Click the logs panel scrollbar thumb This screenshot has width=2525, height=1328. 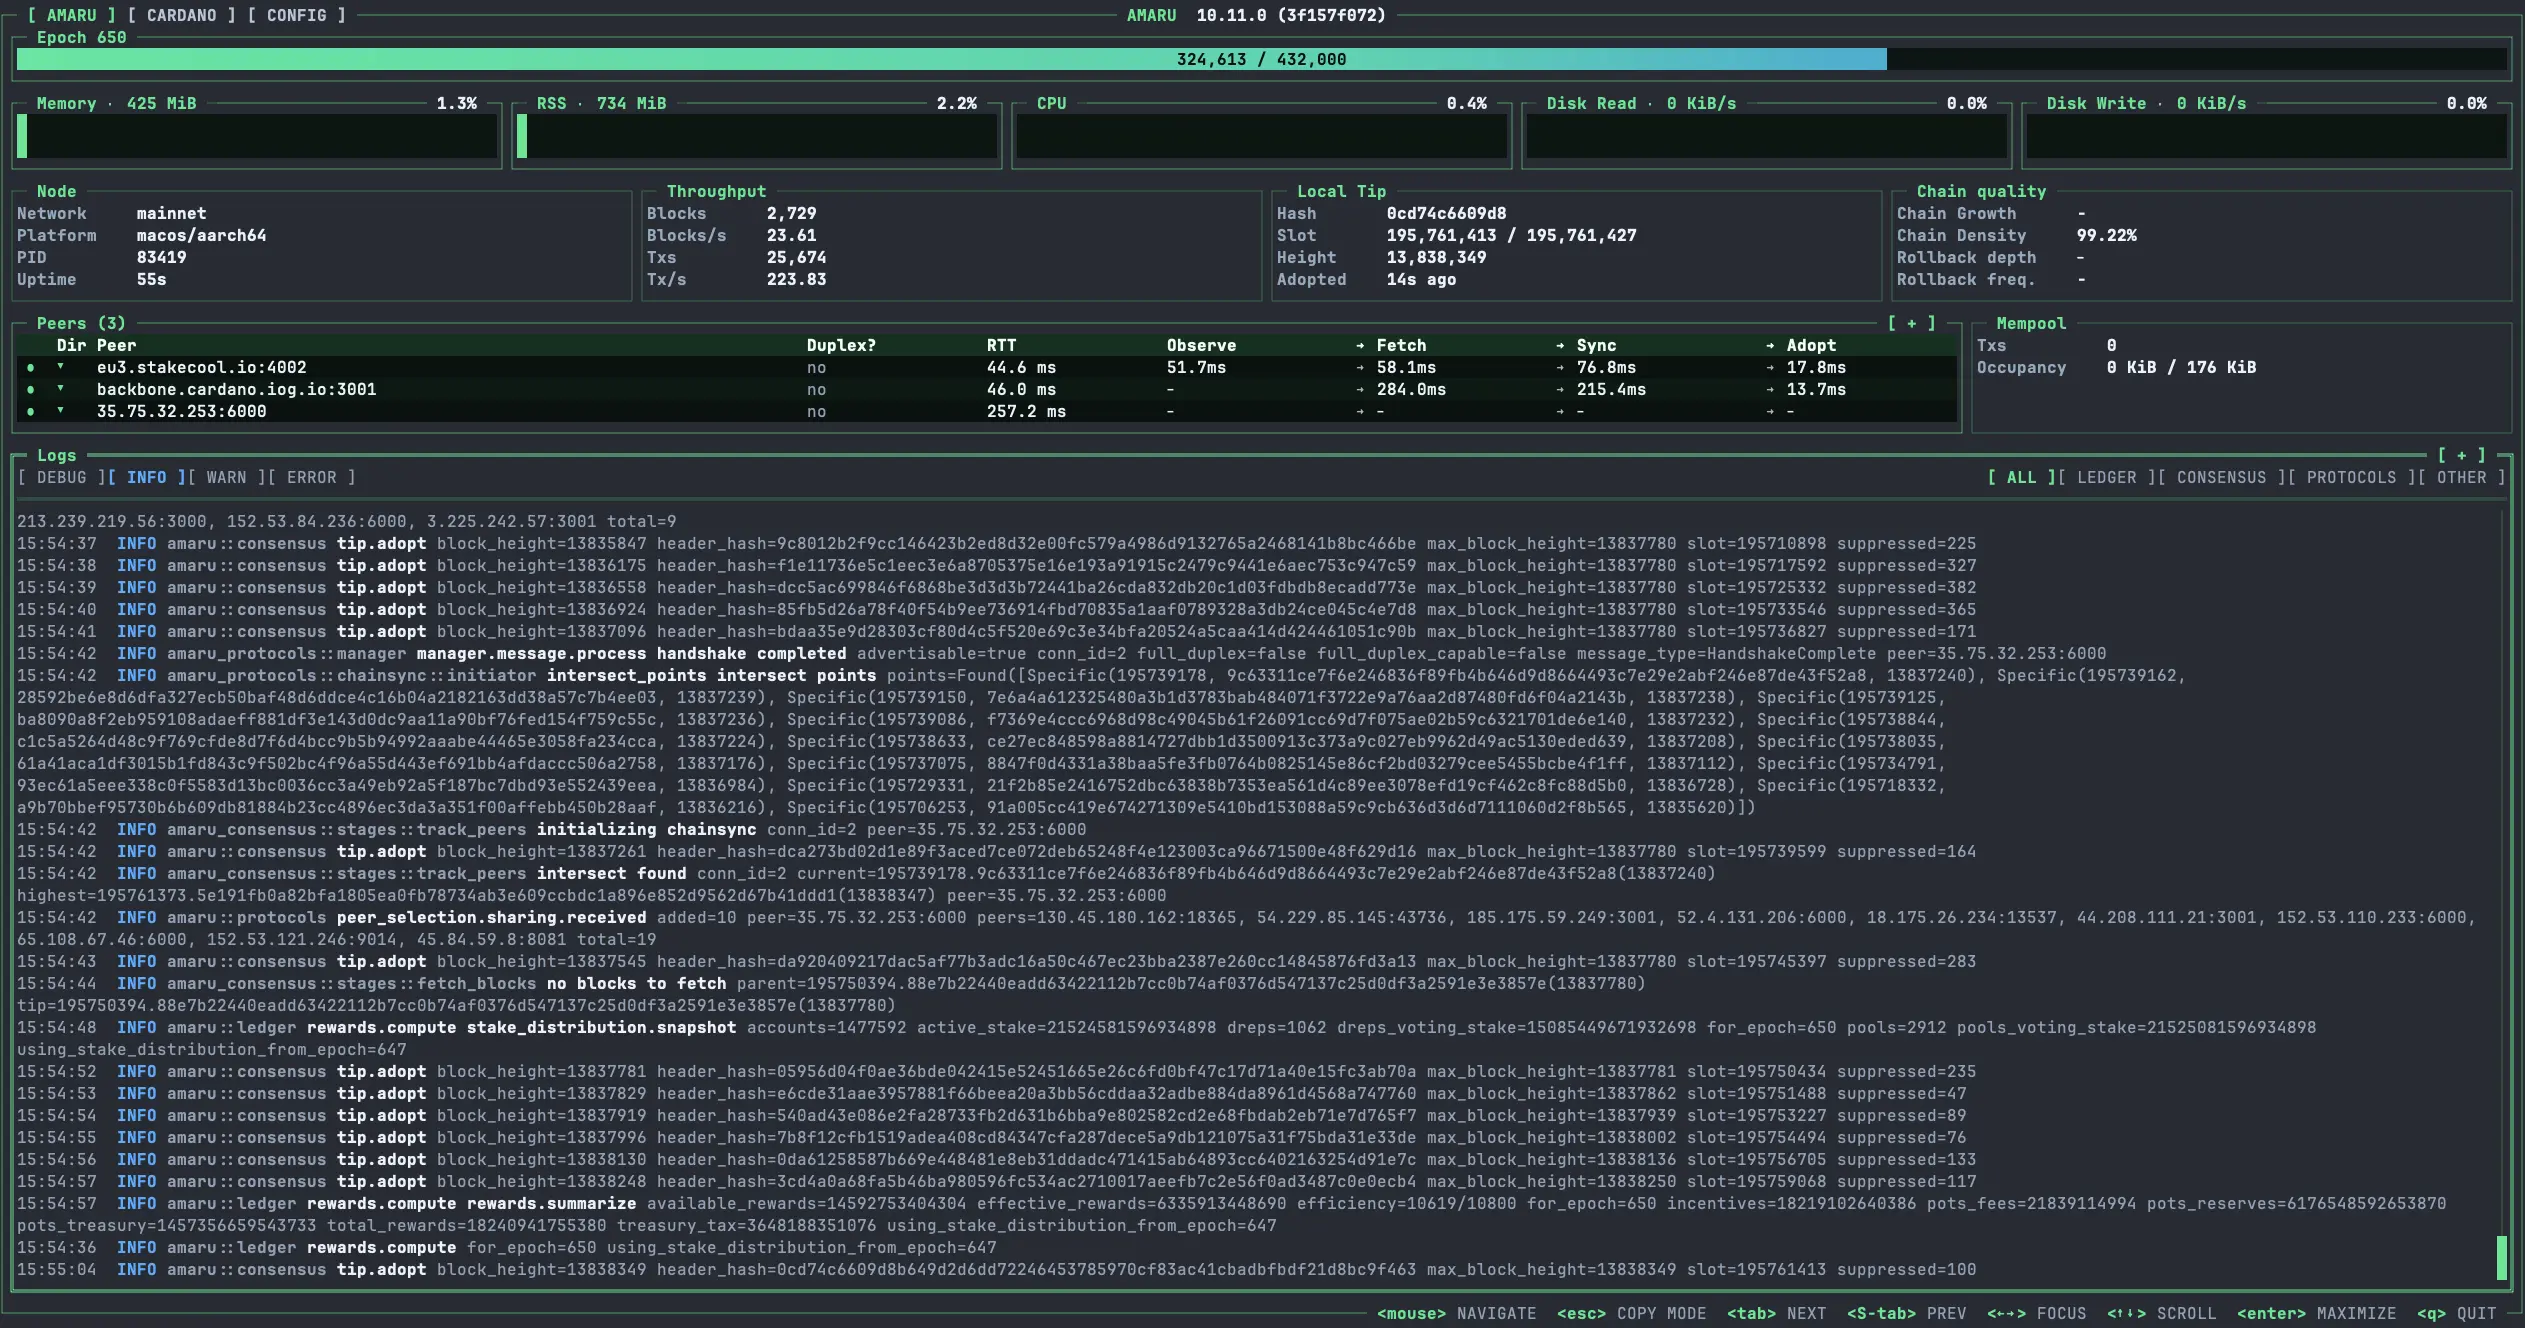pos(2502,1257)
